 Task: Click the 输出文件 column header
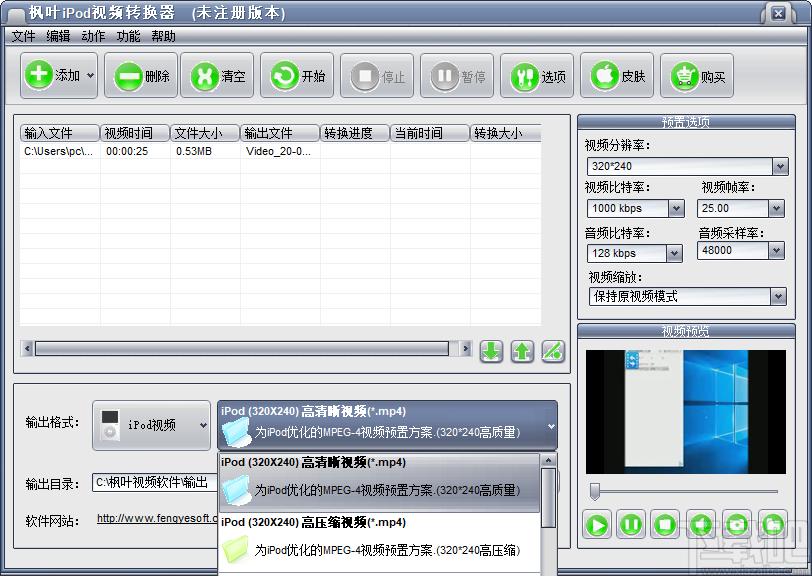(x=280, y=133)
